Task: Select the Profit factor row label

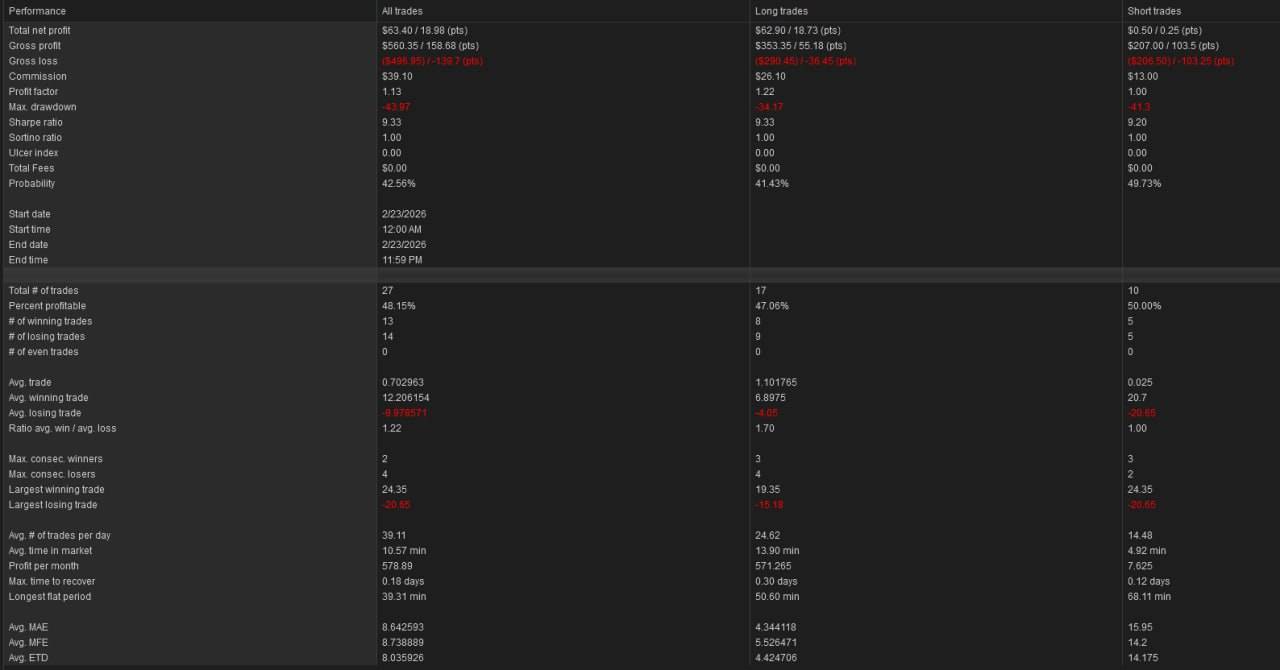Action: (x=33, y=92)
